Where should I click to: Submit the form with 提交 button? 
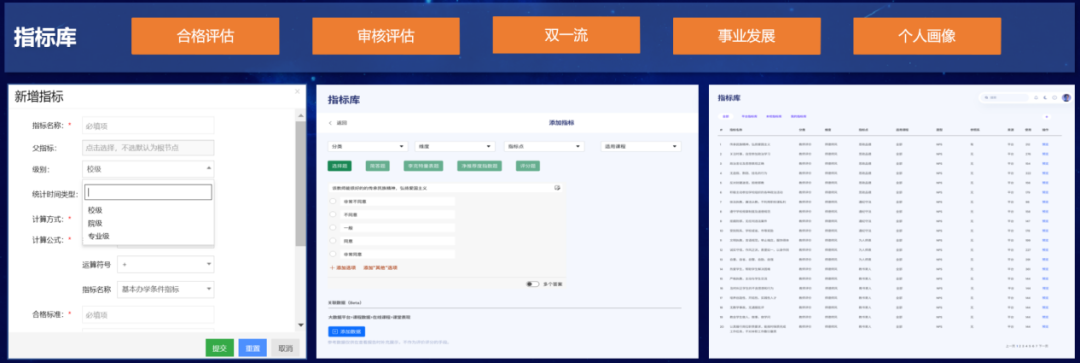point(220,348)
